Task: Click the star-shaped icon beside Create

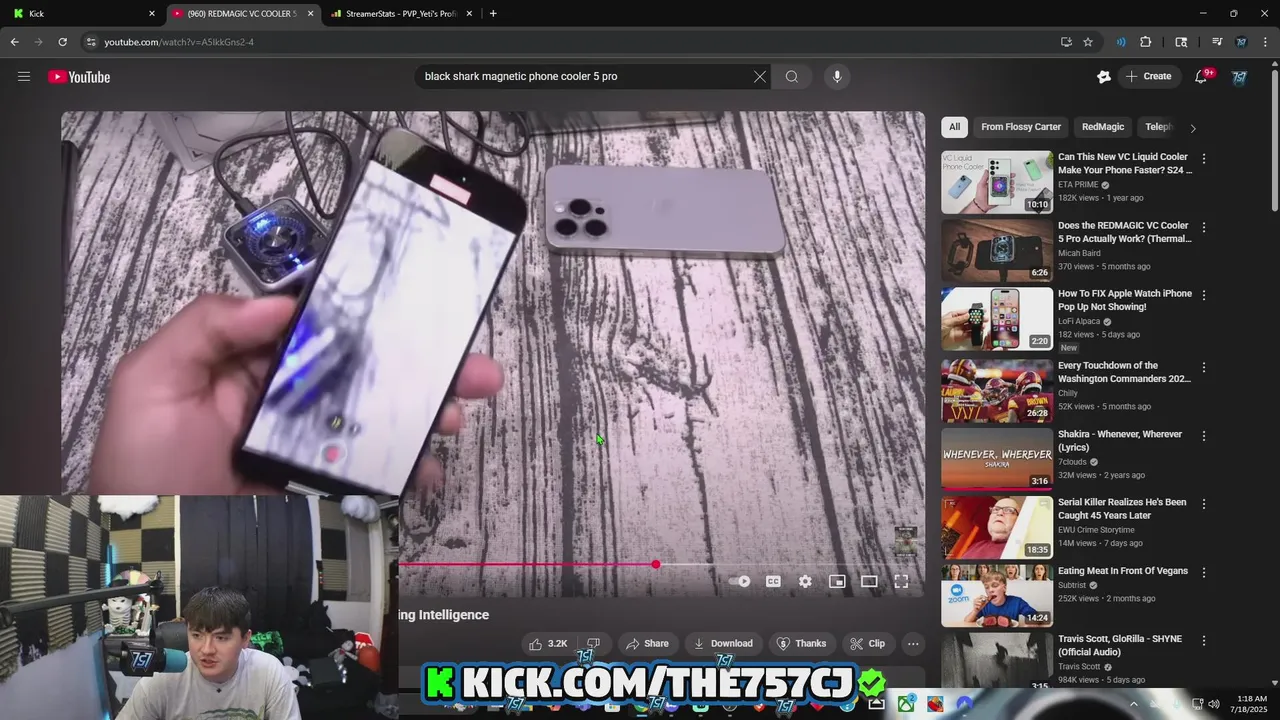Action: [x=1104, y=77]
